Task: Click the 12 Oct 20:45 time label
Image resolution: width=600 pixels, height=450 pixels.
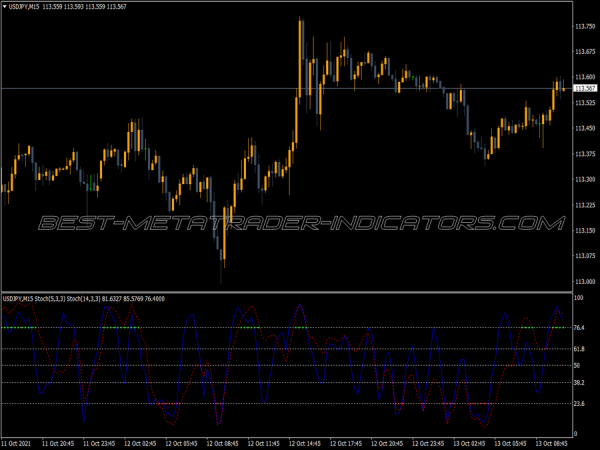Action: 387,444
